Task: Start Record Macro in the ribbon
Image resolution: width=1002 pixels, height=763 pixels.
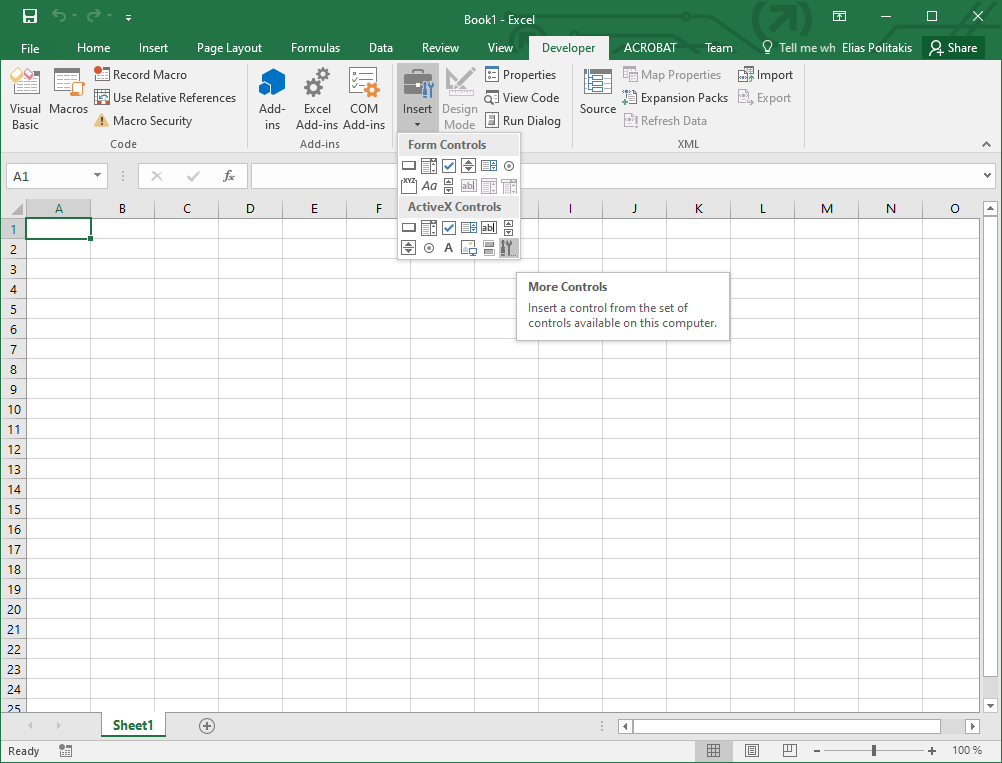Action: (141, 75)
